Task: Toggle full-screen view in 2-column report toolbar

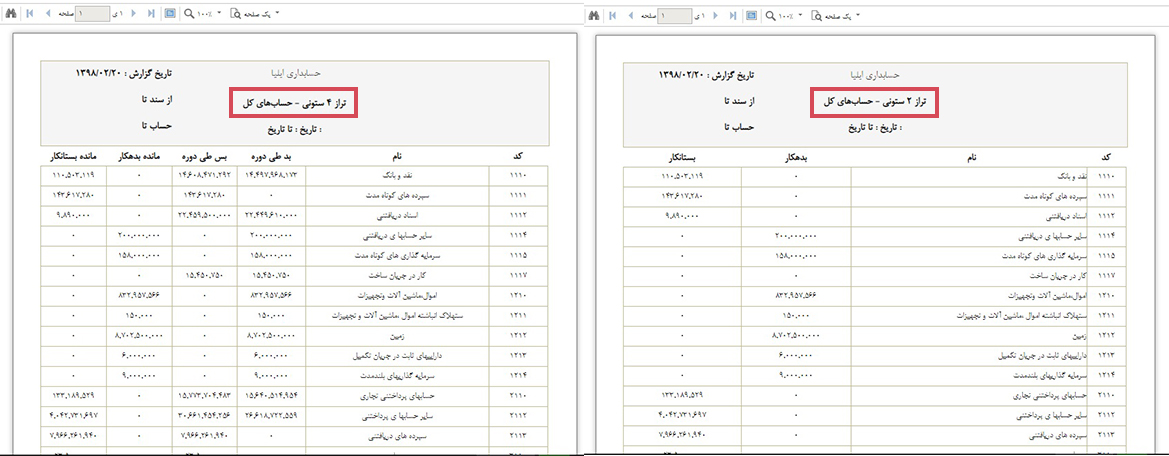Action: [752, 14]
